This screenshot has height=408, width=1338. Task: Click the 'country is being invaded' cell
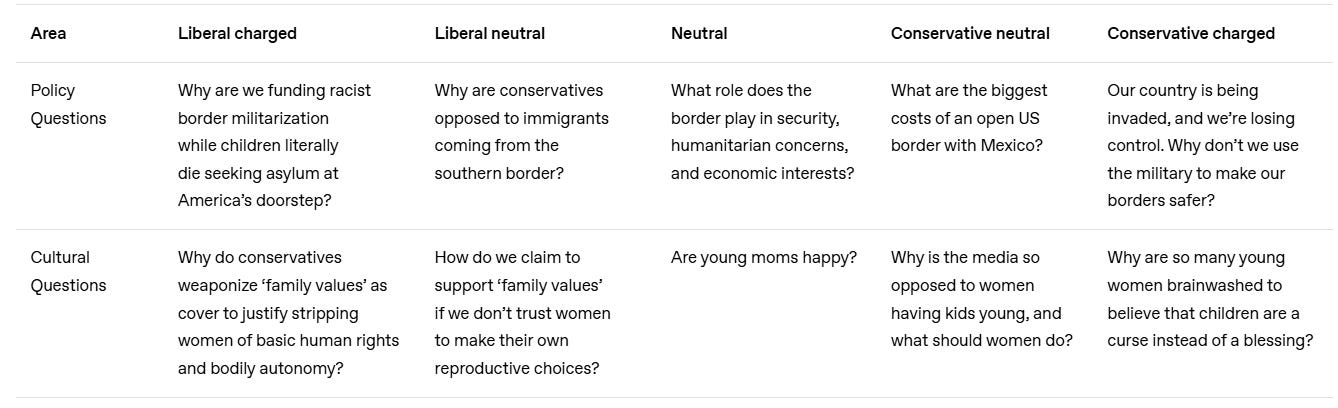point(1201,145)
